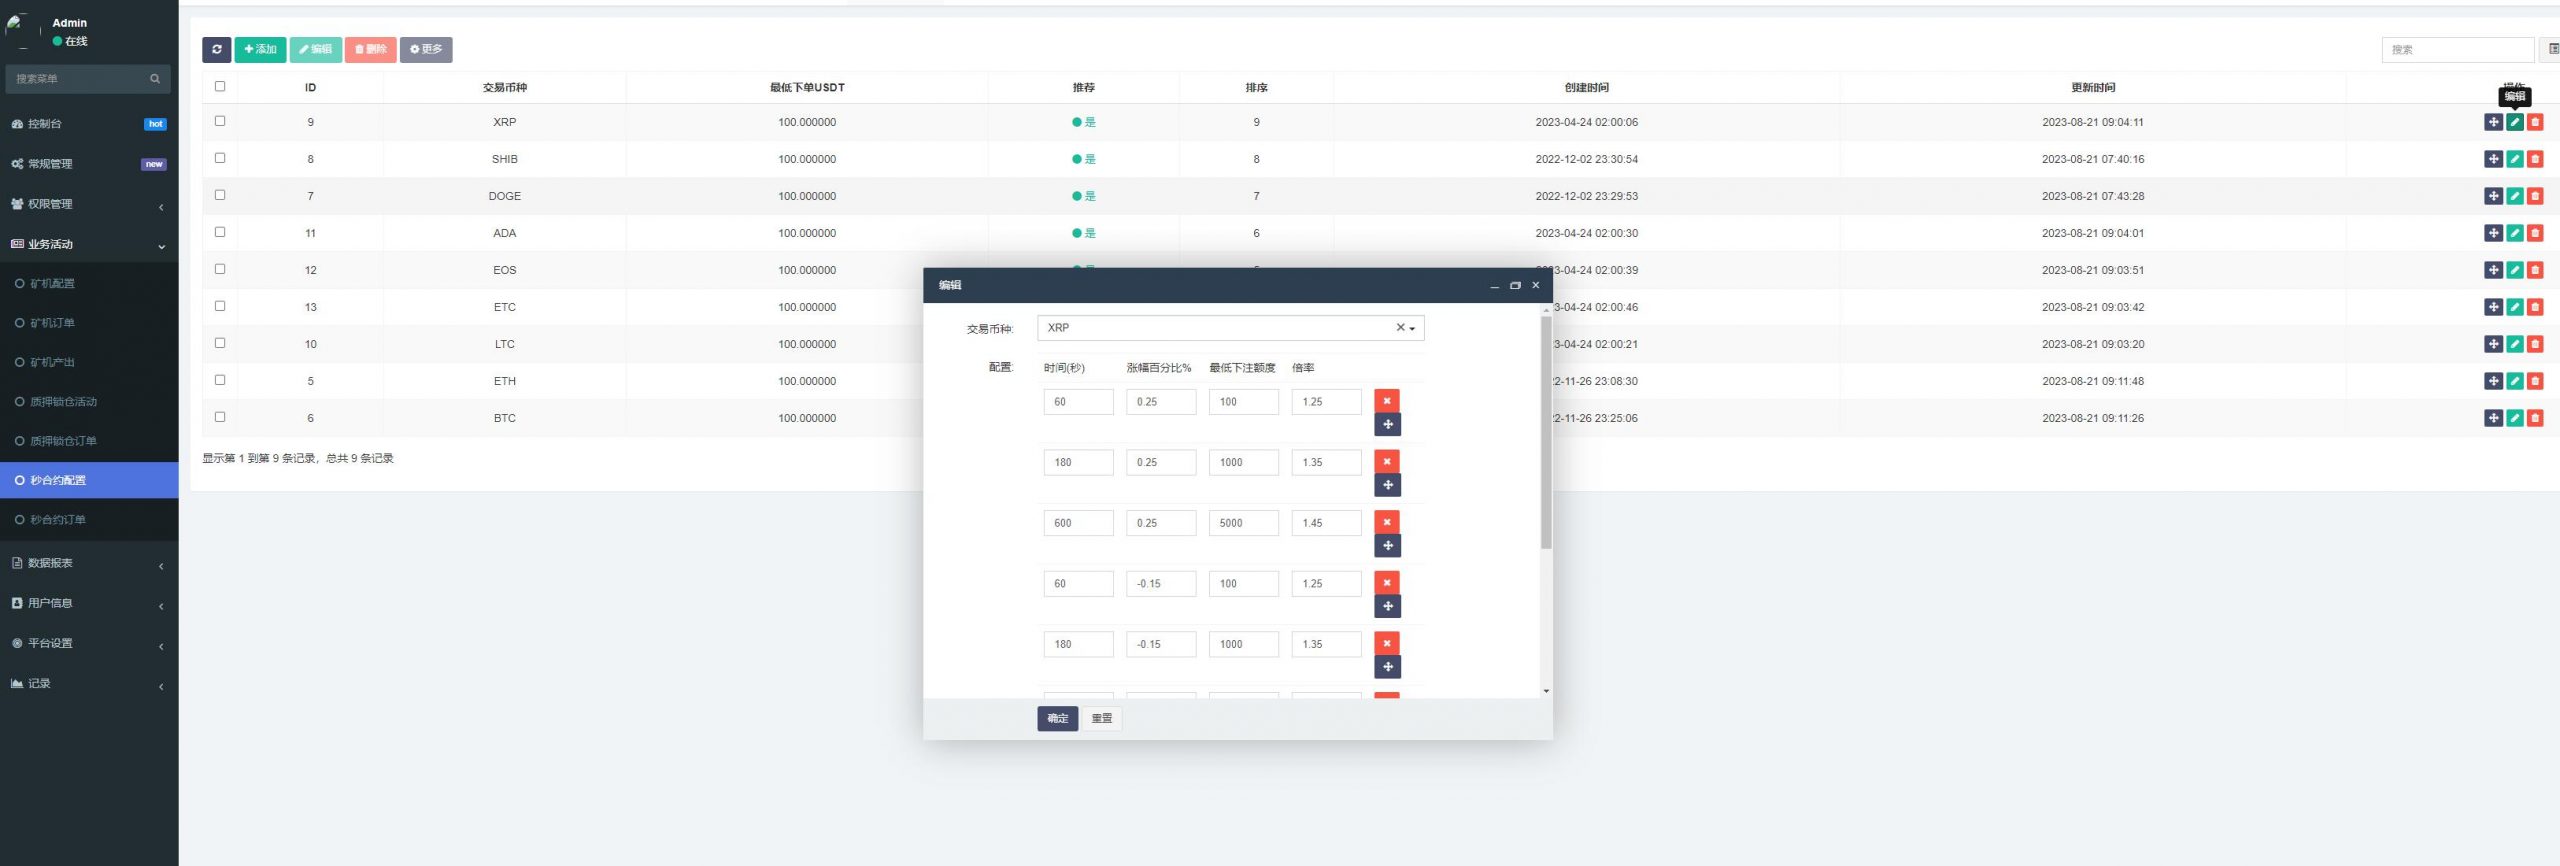Click the 添加 add button
Image resolution: width=2560 pixels, height=866 pixels.
[260, 49]
